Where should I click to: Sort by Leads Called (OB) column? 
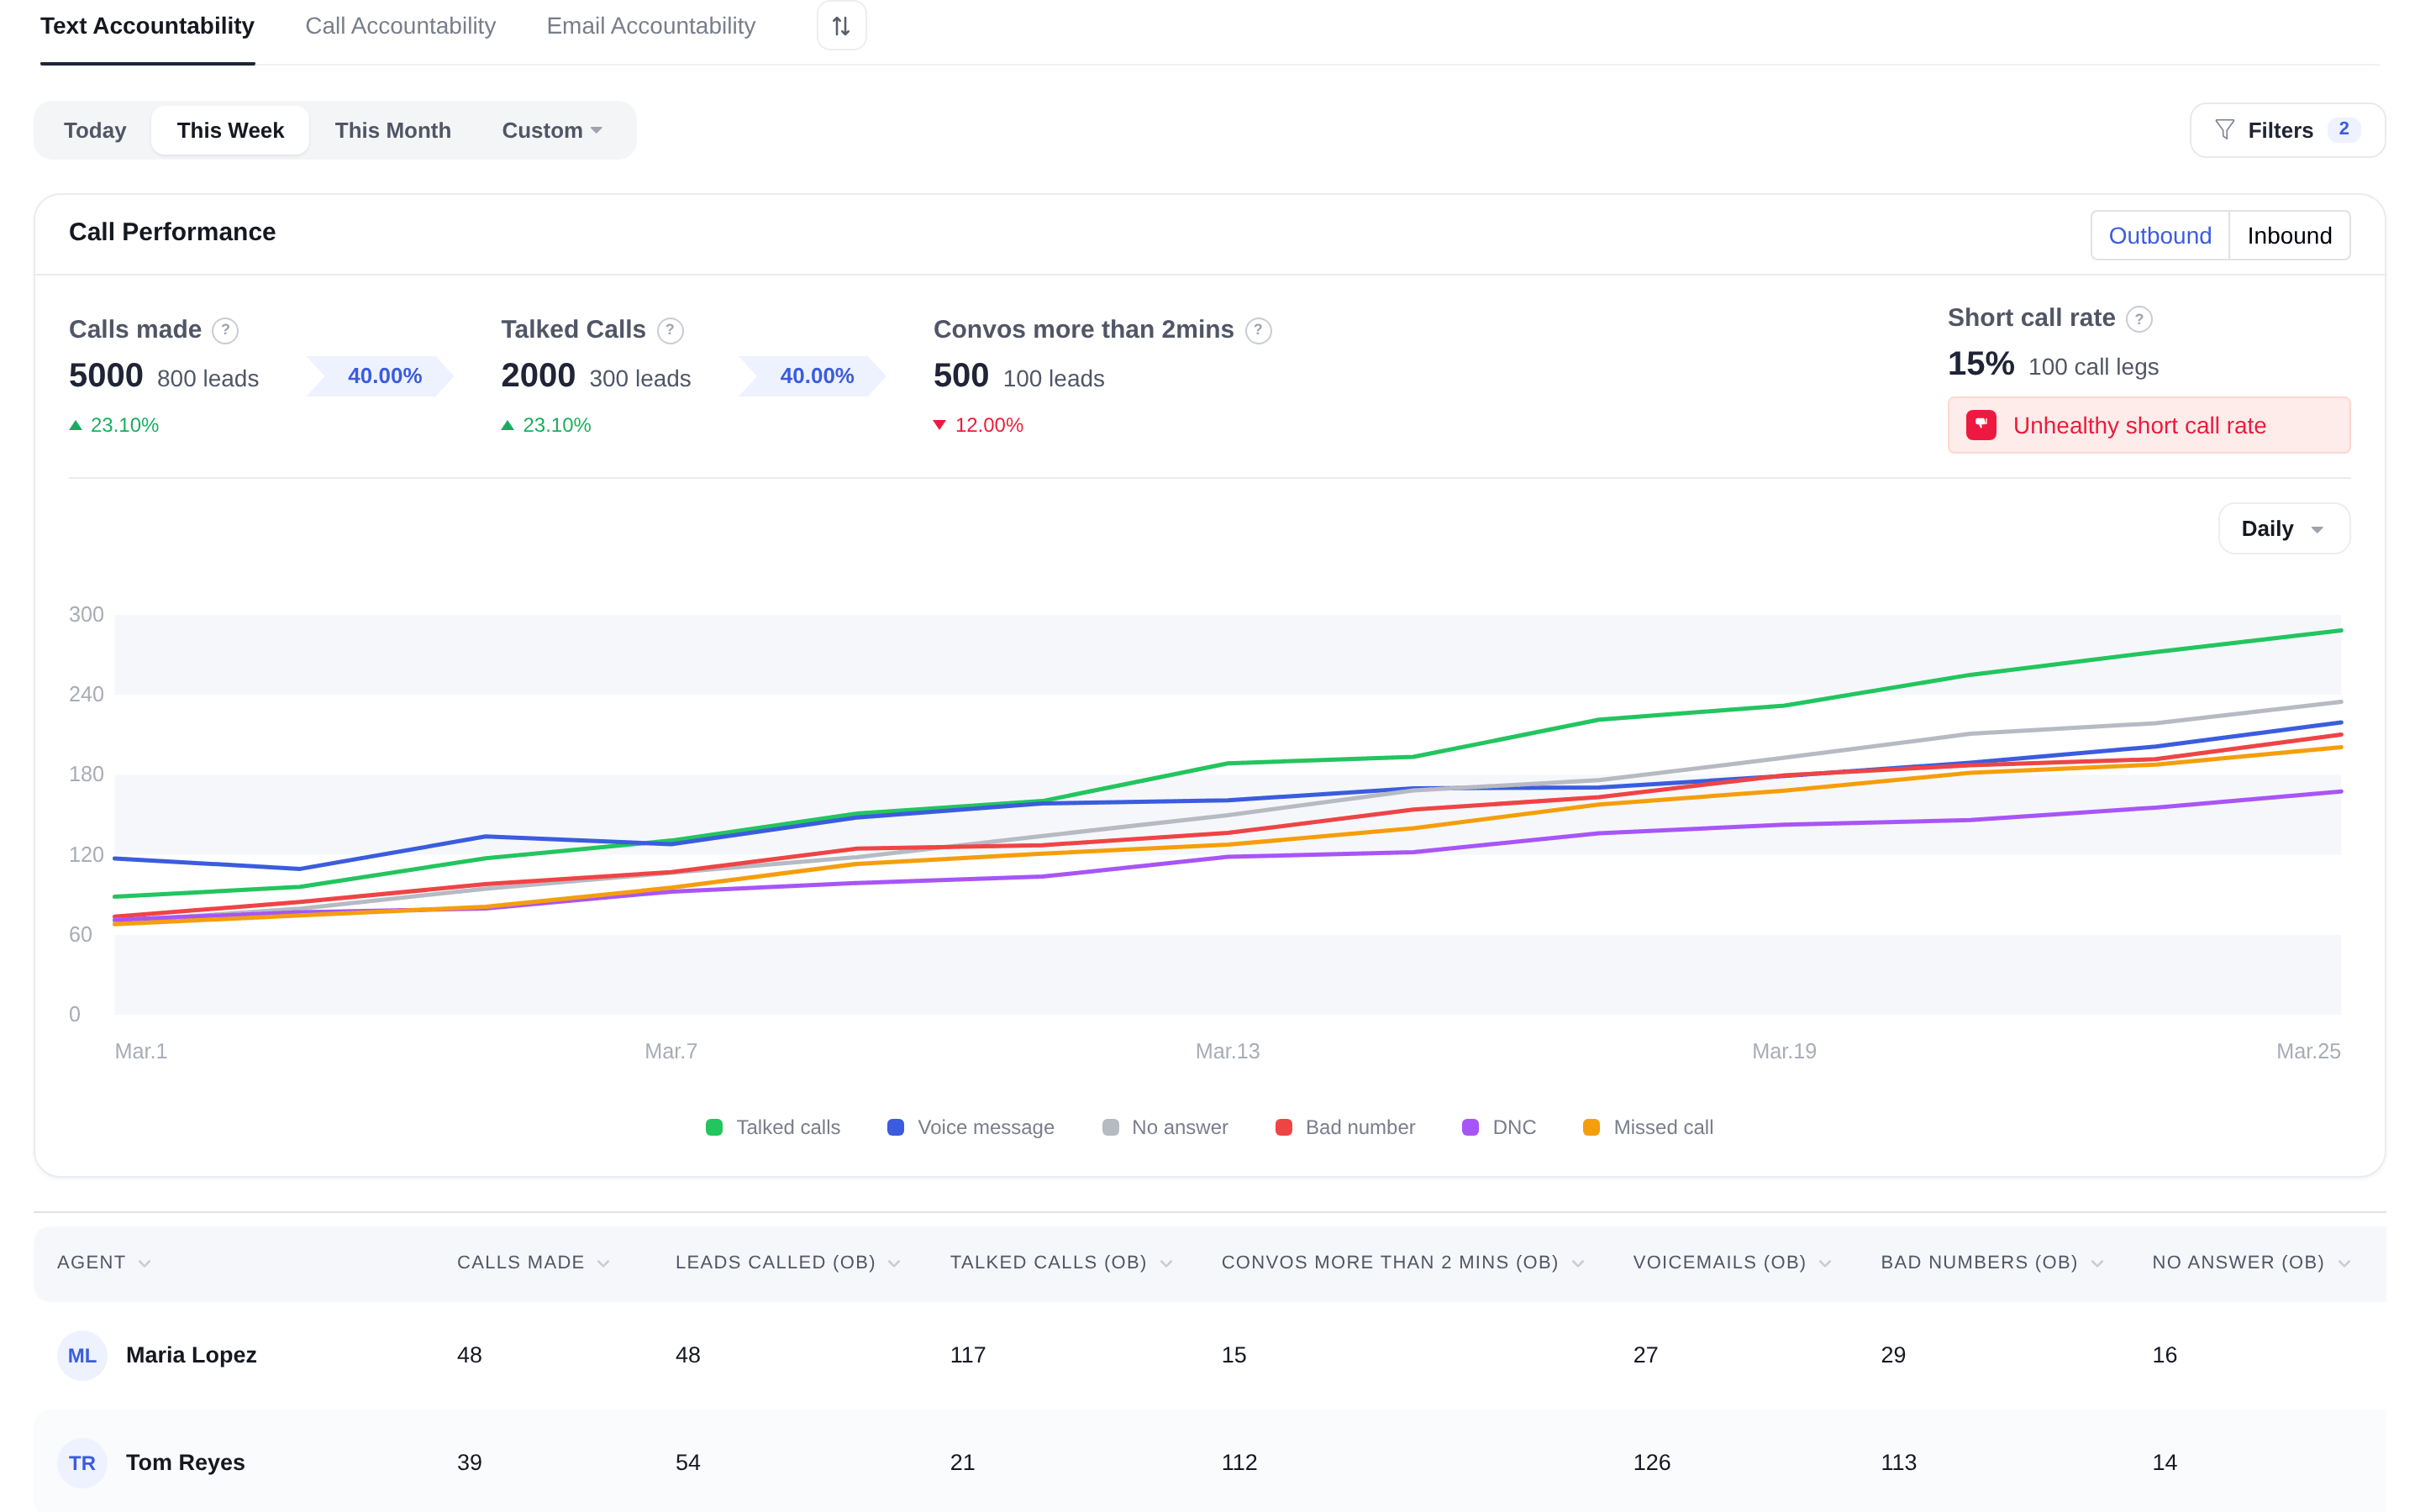788,1262
